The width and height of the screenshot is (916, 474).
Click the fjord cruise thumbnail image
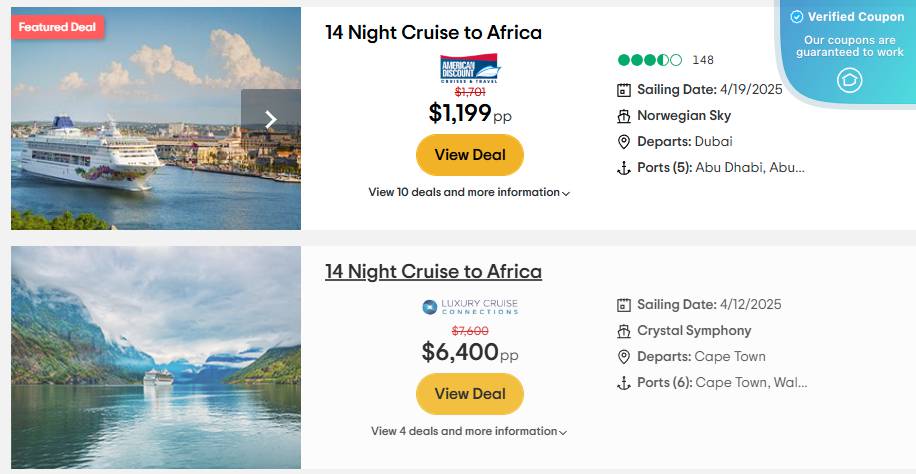[156, 357]
